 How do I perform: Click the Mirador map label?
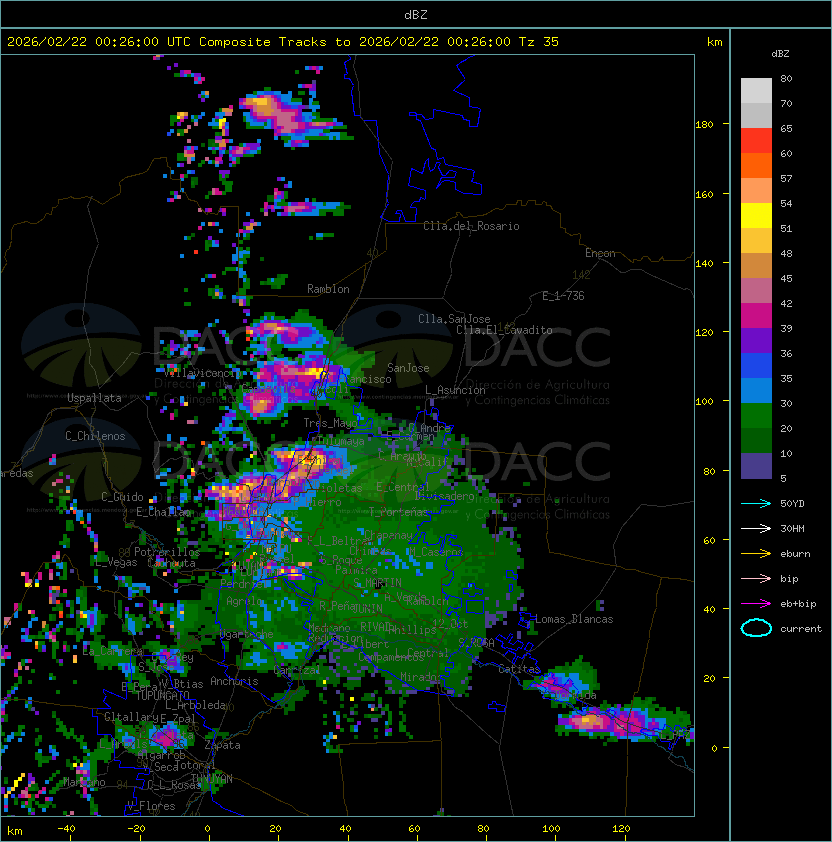pyautogui.click(x=421, y=677)
